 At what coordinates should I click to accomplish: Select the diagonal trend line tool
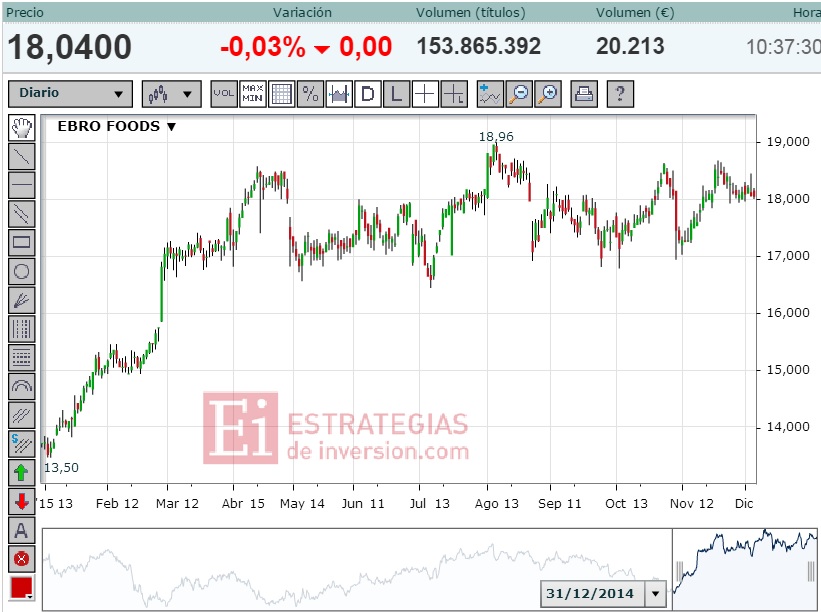[x=21, y=156]
